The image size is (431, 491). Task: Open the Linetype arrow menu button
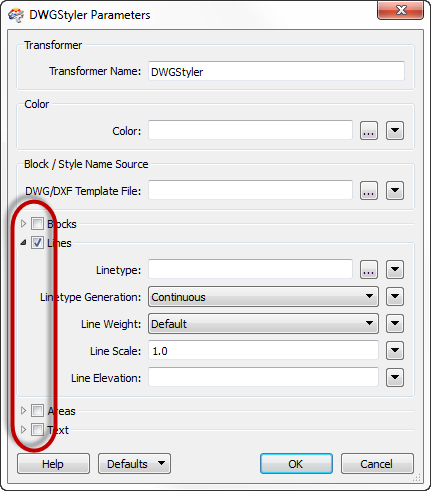[x=395, y=269]
